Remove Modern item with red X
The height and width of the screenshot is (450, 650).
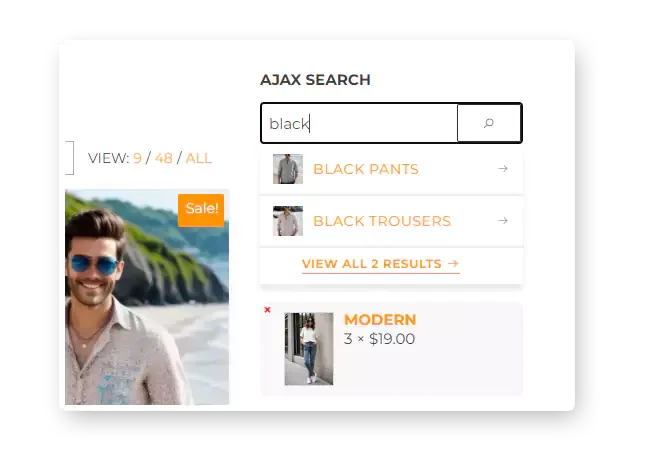(267, 310)
